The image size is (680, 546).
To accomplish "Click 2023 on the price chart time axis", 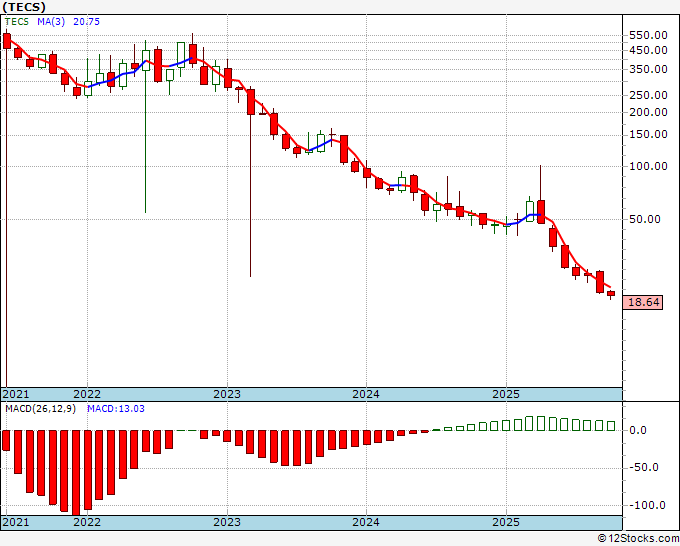I will point(227,394).
